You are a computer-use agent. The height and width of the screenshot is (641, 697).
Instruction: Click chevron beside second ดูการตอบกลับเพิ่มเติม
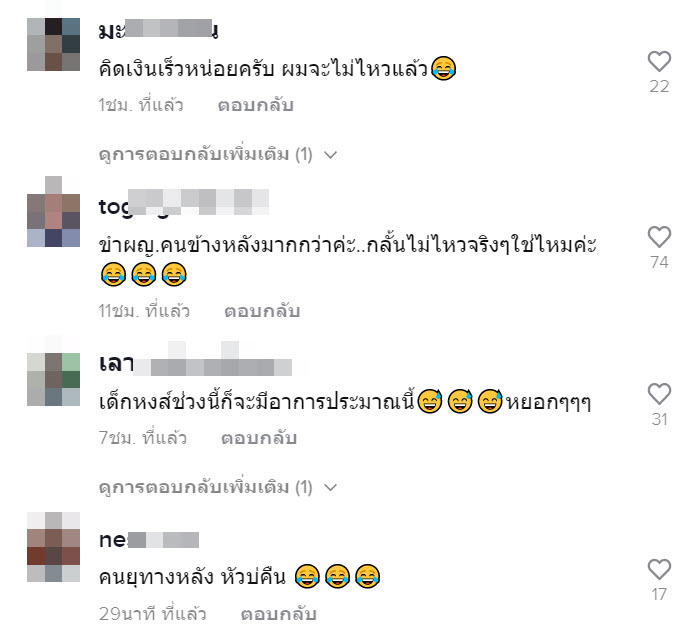click(x=330, y=488)
